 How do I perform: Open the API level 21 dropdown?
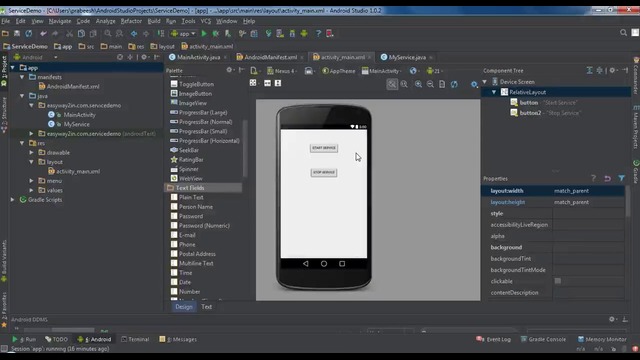tap(435, 71)
